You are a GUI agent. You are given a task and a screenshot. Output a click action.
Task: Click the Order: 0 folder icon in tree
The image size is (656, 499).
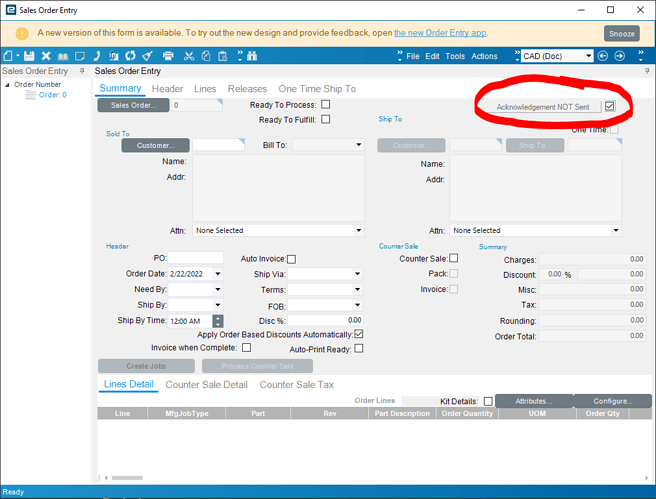coord(30,95)
